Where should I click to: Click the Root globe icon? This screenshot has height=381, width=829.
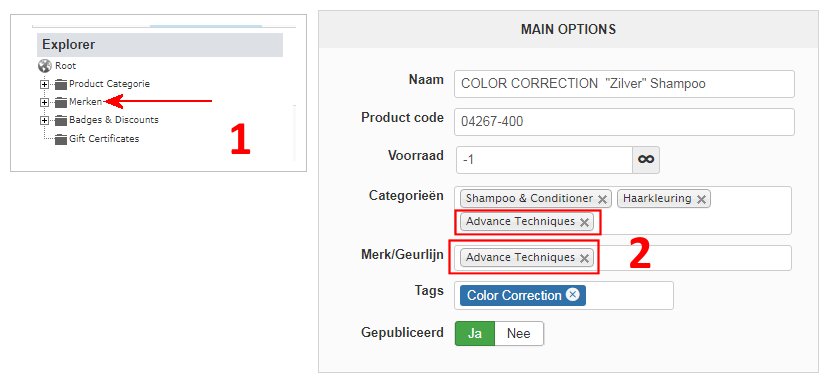[44, 66]
